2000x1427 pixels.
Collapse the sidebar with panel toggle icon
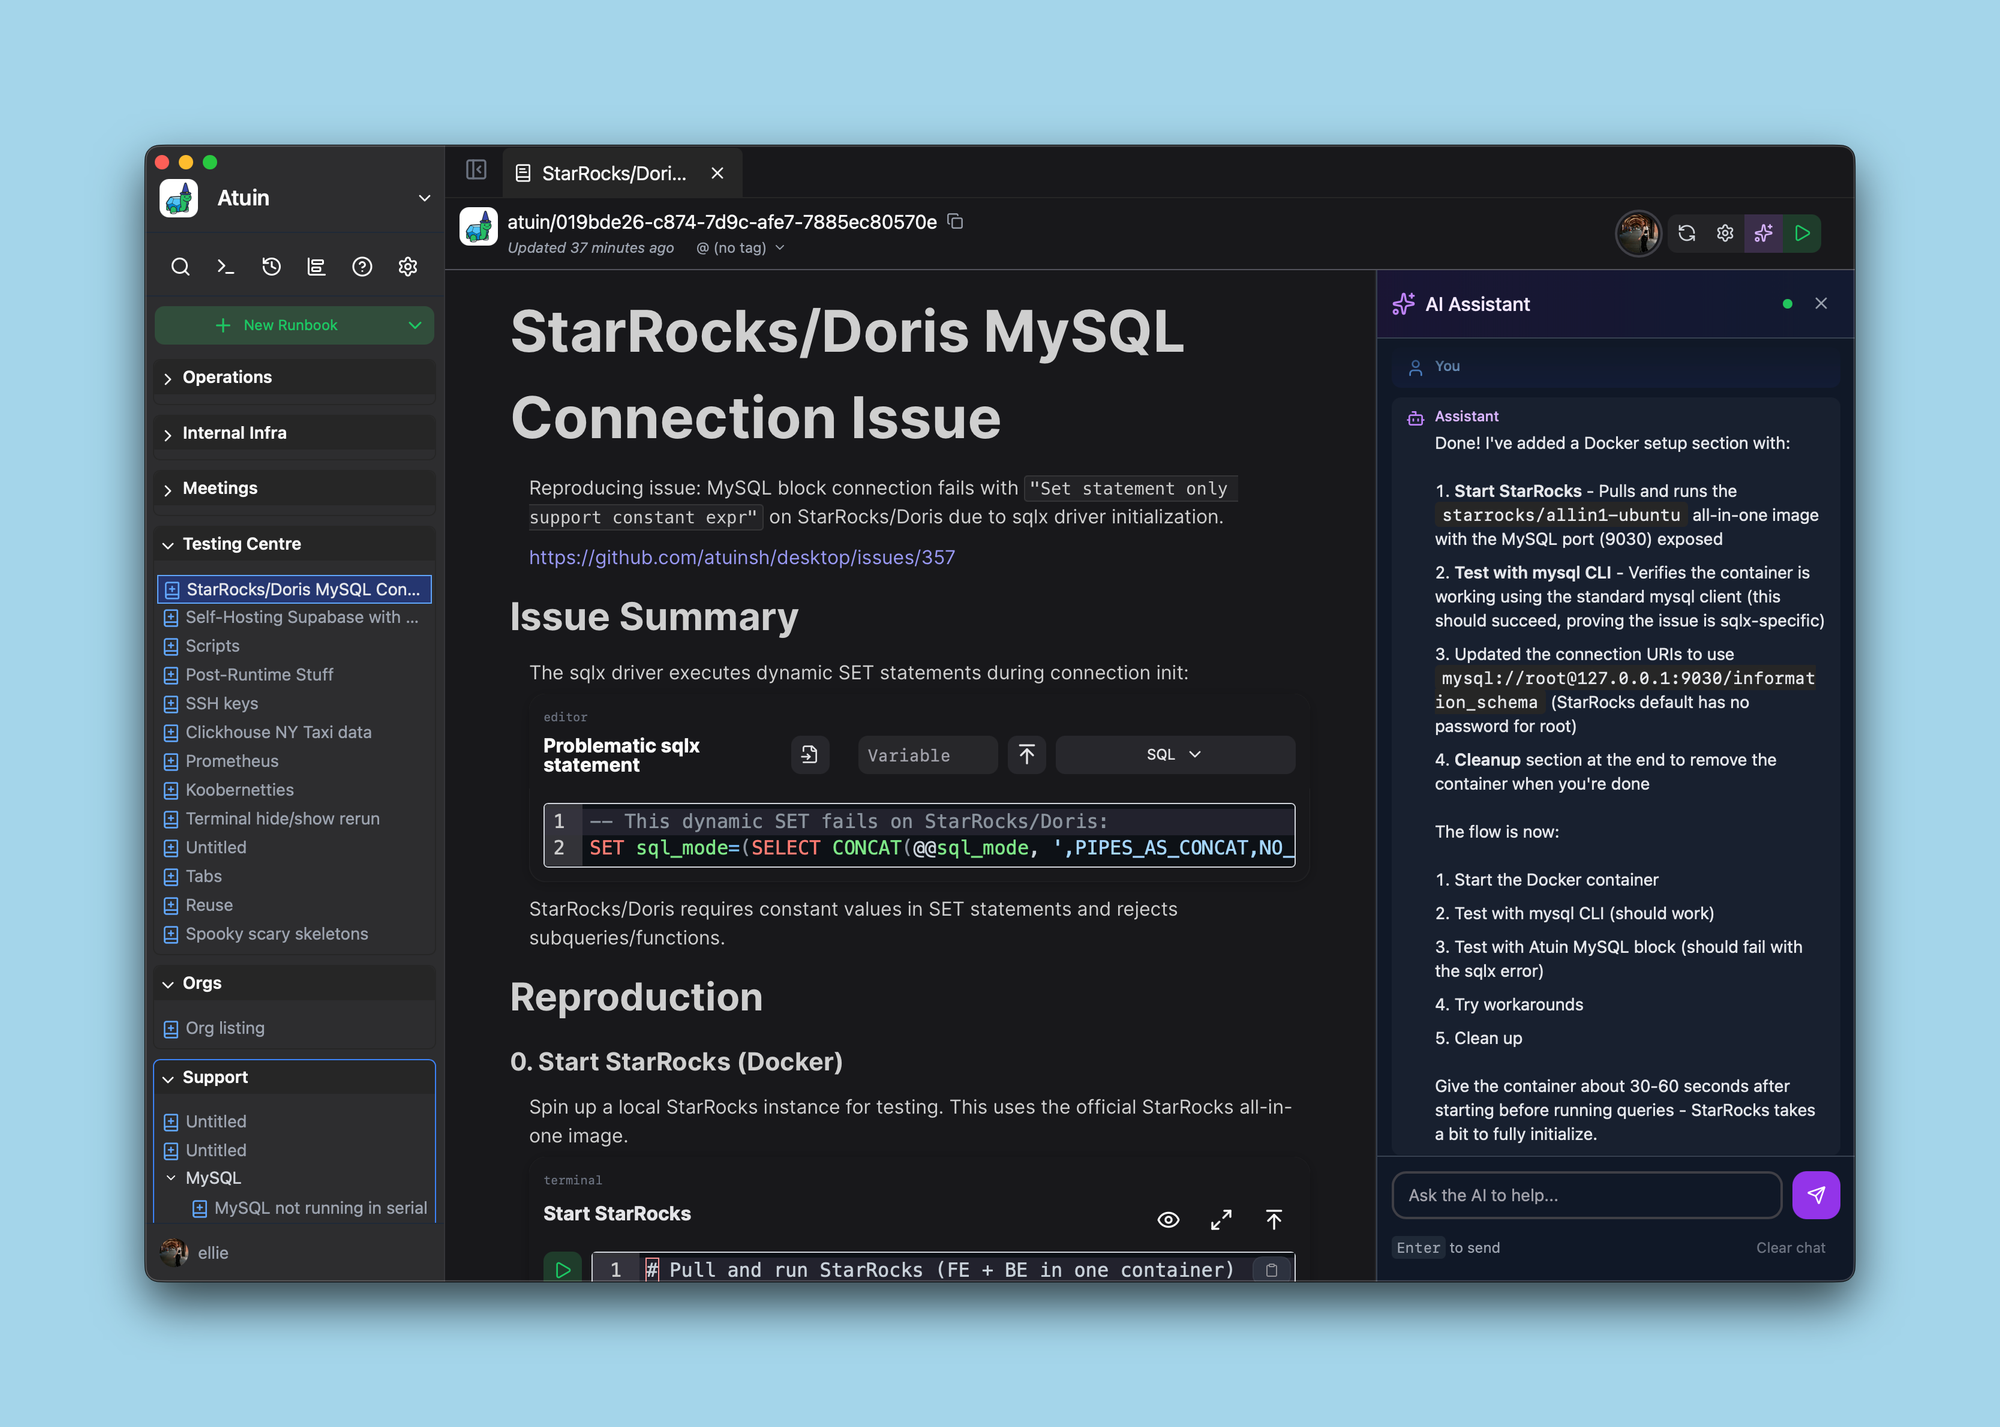click(476, 170)
